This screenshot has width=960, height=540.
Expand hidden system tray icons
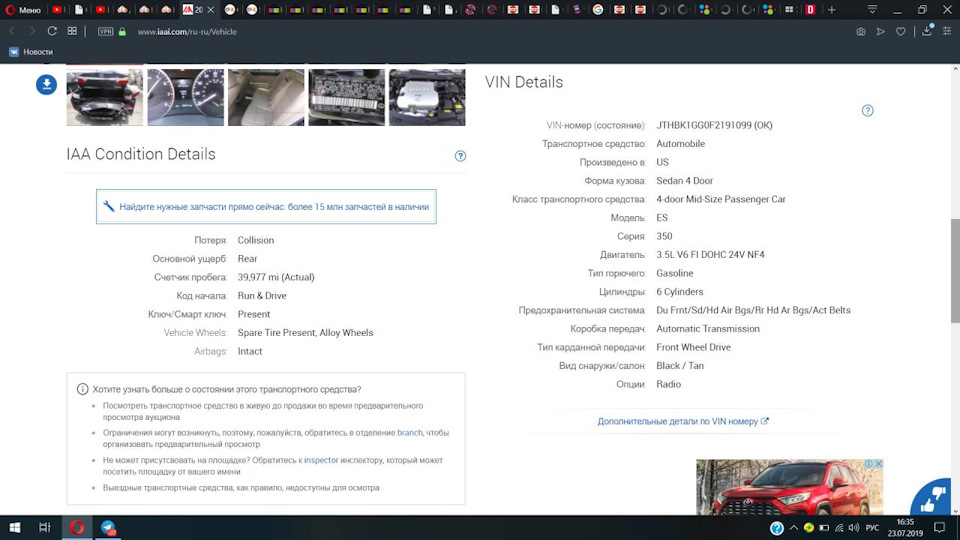click(794, 528)
